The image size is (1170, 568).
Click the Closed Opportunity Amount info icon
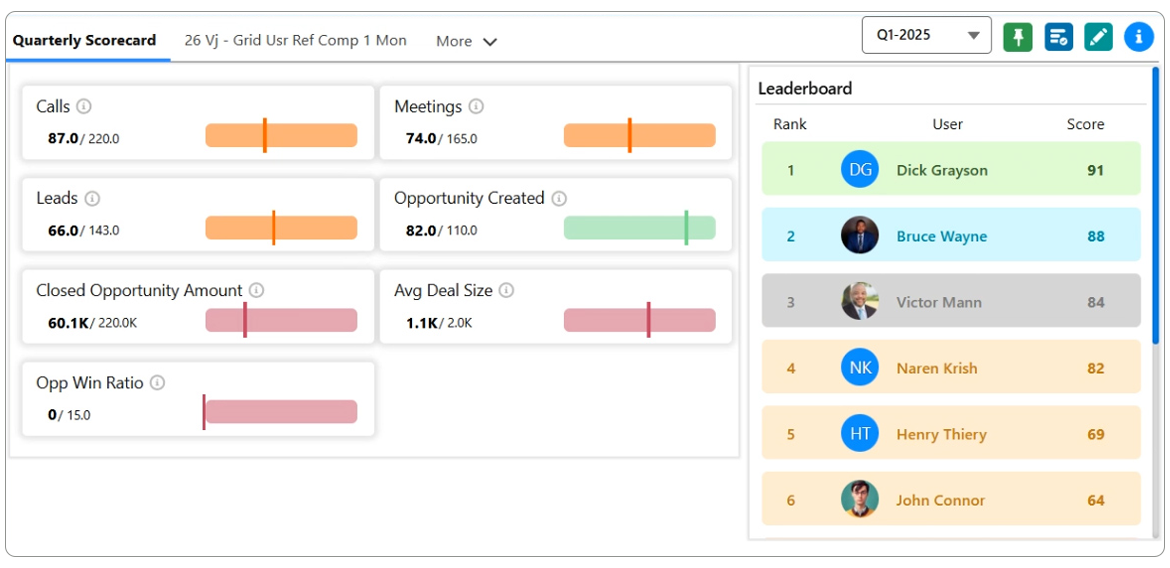coord(256,291)
